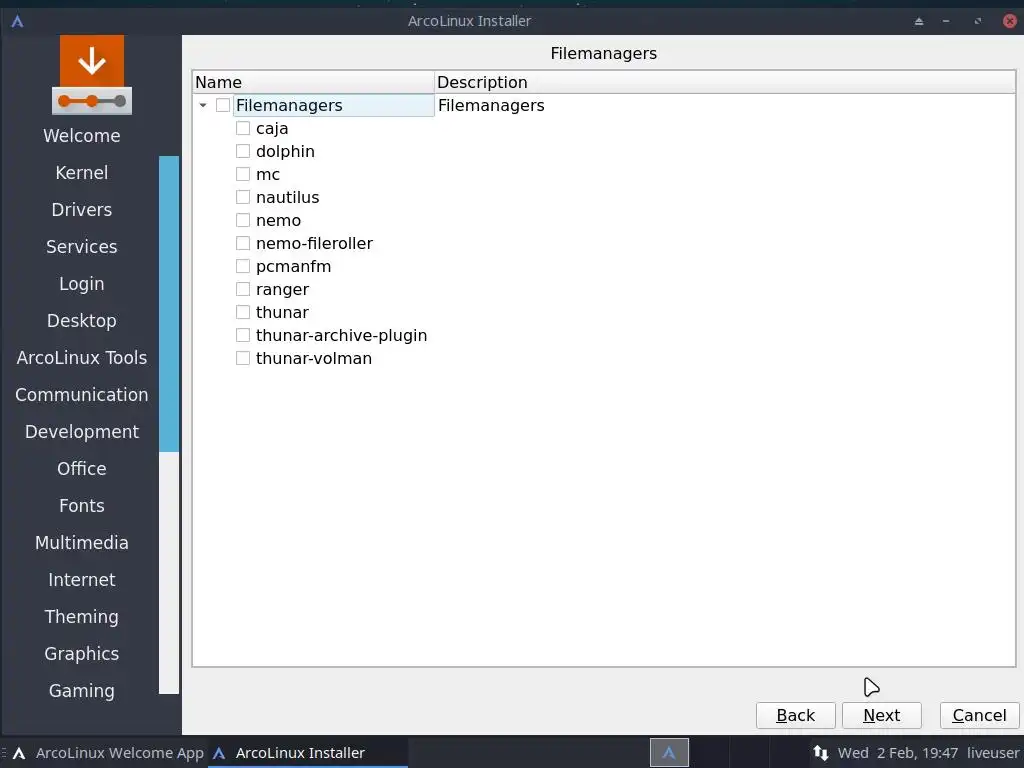Click the dolphin package name

click(285, 152)
